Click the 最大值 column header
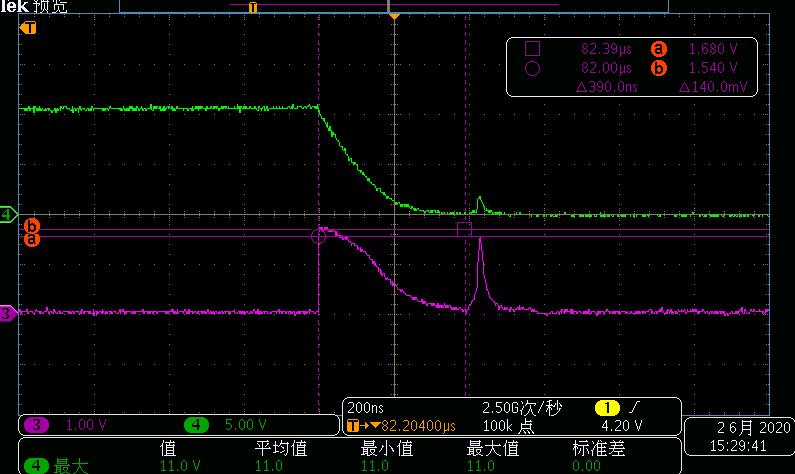 (493, 449)
